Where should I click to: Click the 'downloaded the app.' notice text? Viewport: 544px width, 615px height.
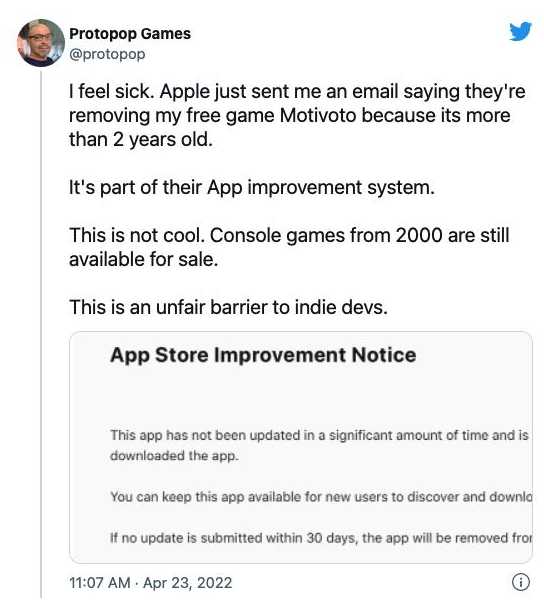[x=174, y=456]
